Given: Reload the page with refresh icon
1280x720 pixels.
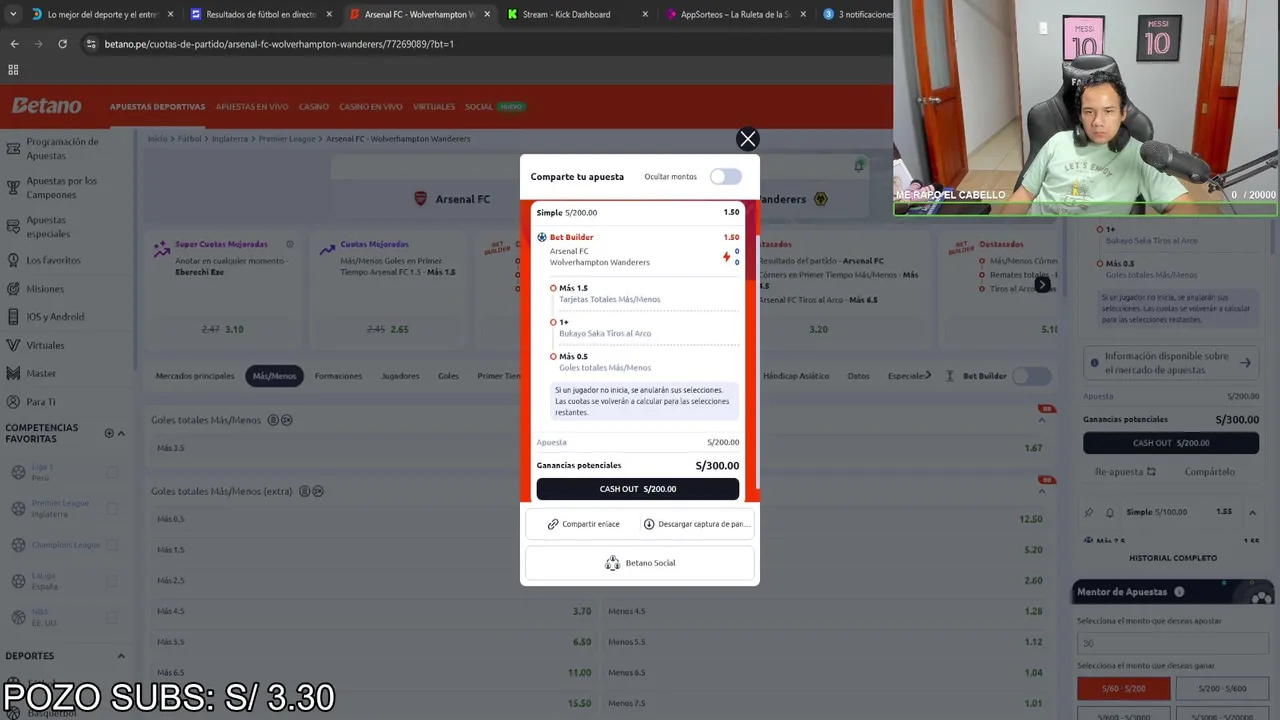Looking at the screenshot, I should coord(62,44).
